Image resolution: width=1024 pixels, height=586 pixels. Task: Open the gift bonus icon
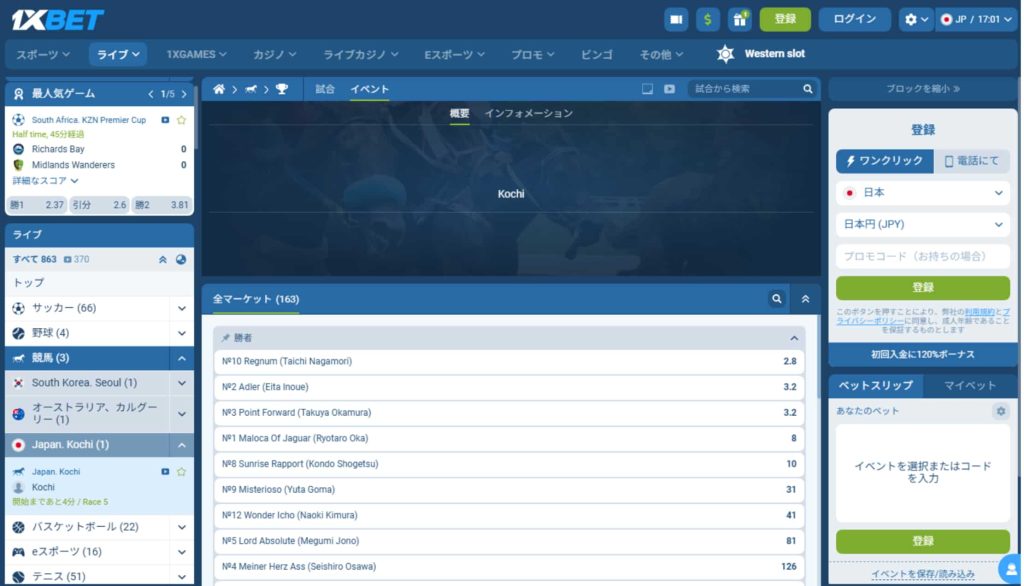[x=740, y=20]
